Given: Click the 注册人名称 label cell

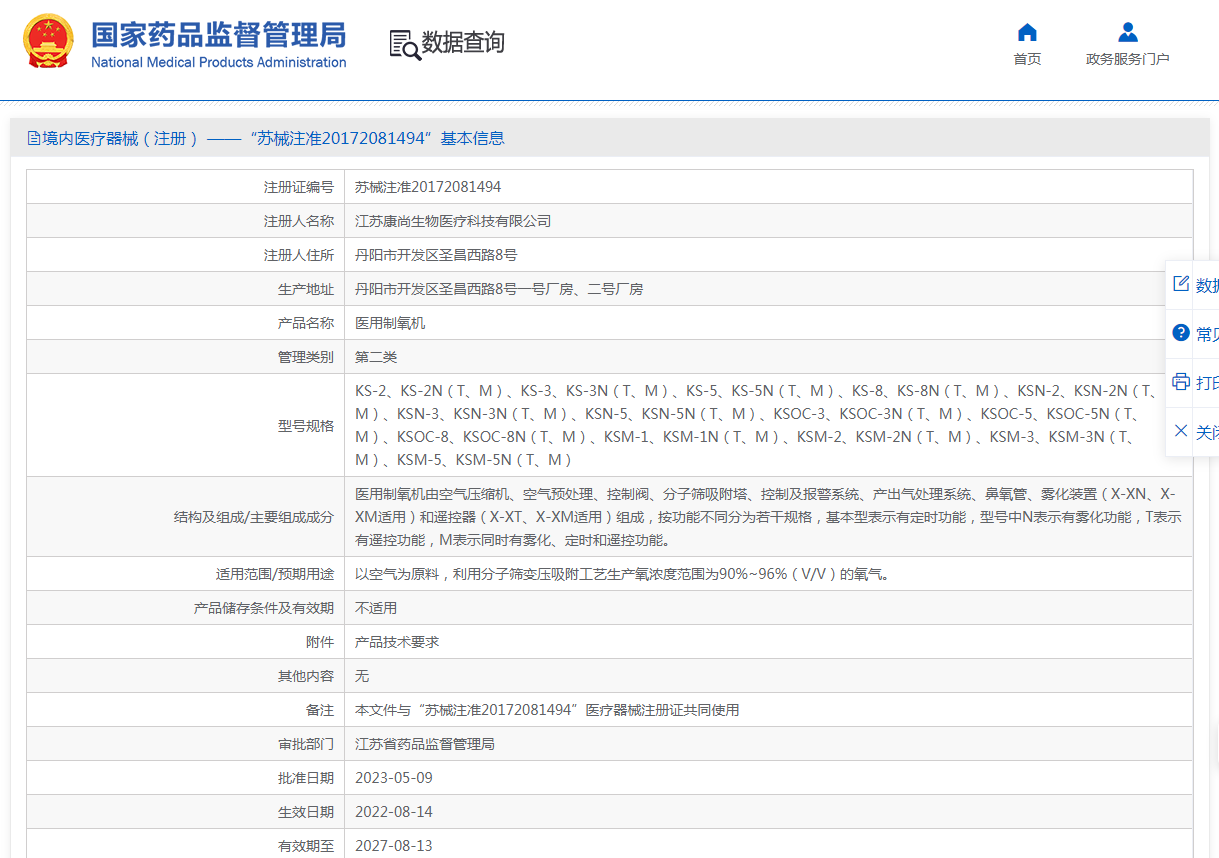Looking at the screenshot, I should pos(186,221).
